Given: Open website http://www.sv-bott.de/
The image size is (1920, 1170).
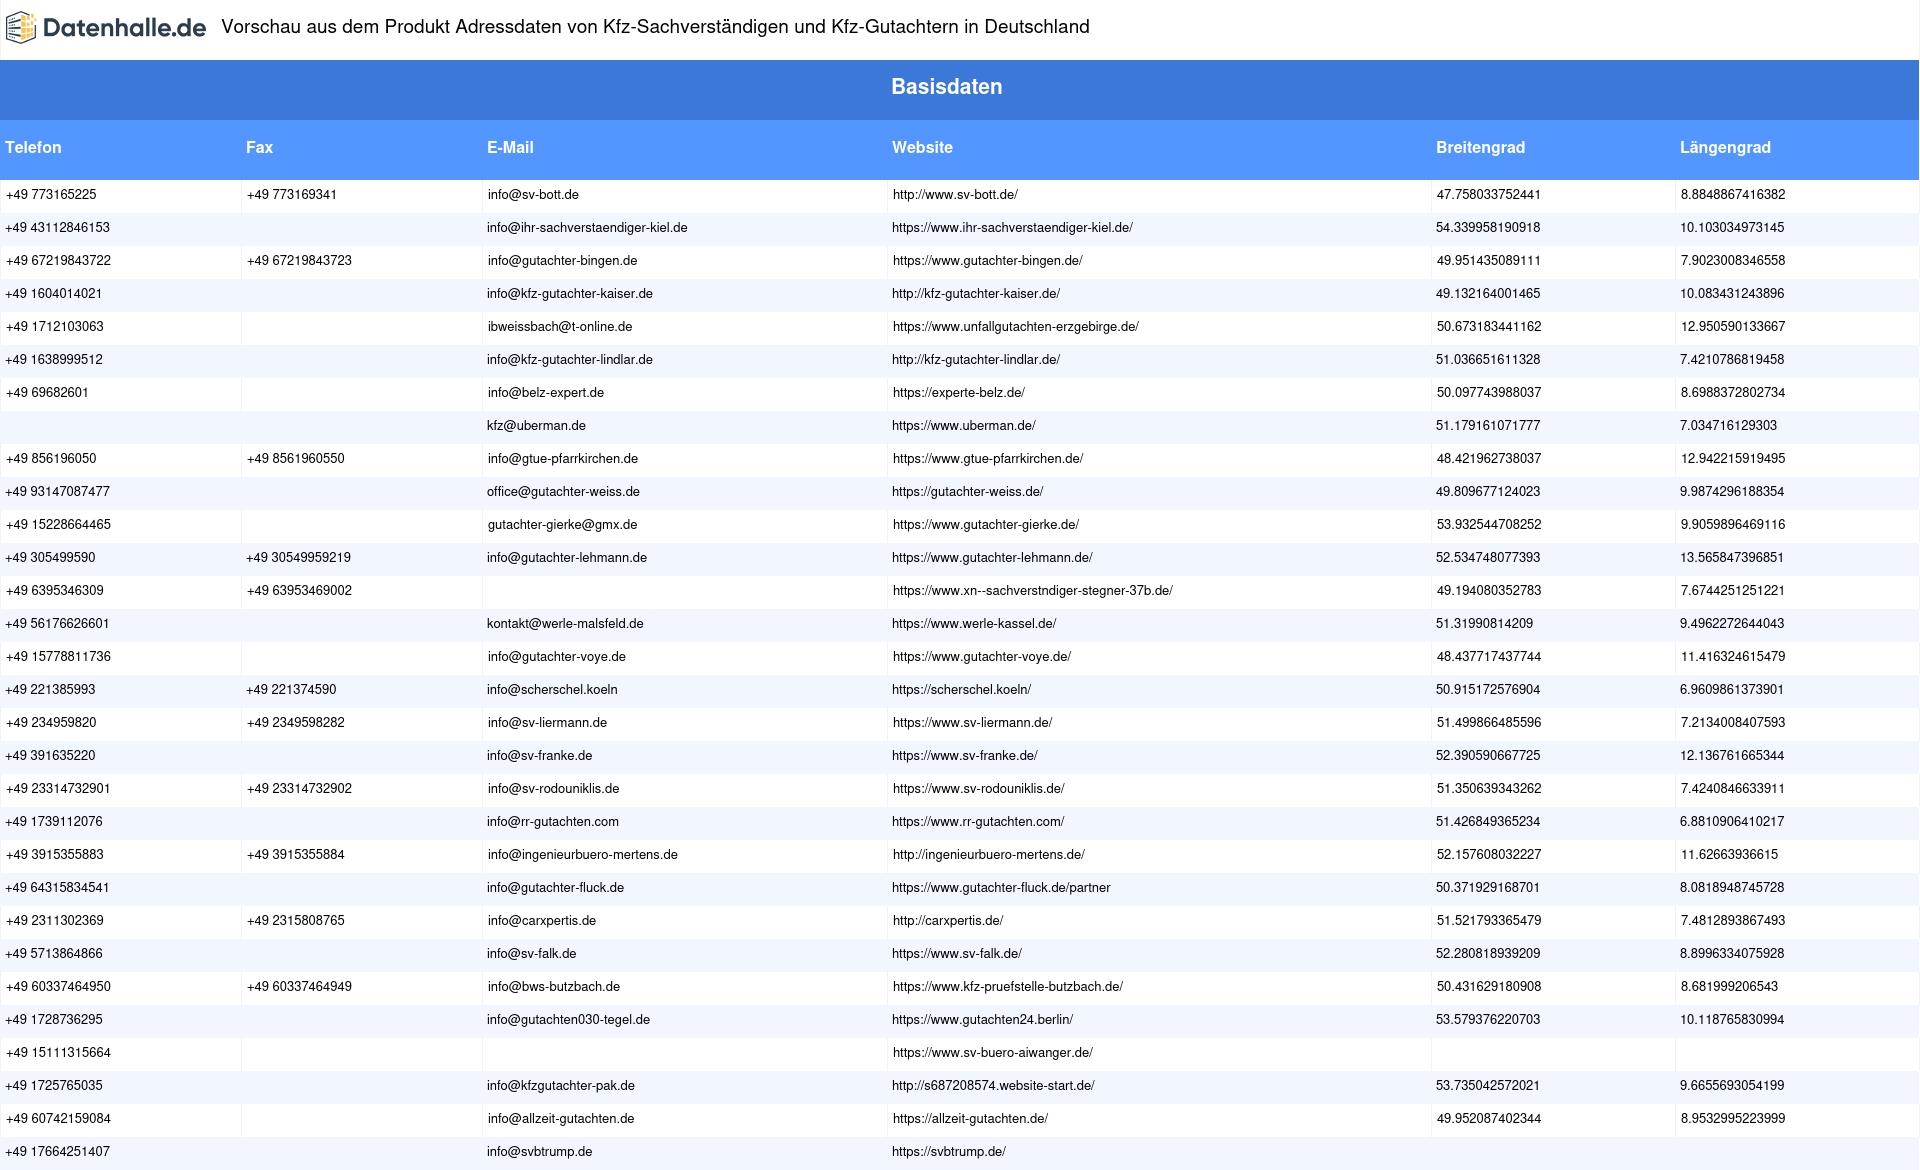Looking at the screenshot, I should (x=955, y=195).
